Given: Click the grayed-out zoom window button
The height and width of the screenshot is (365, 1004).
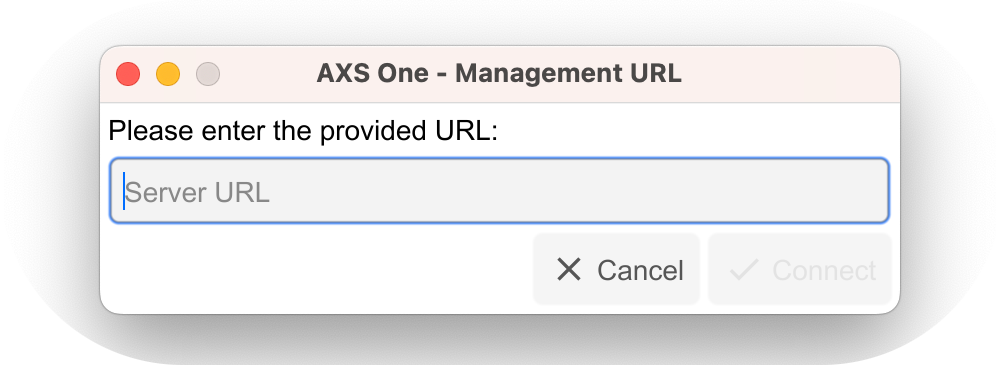Looking at the screenshot, I should [x=207, y=74].
